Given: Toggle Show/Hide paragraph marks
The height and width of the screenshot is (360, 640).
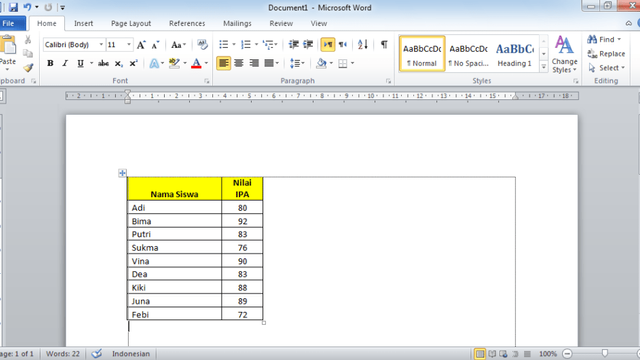Looking at the screenshot, I should pos(384,44).
